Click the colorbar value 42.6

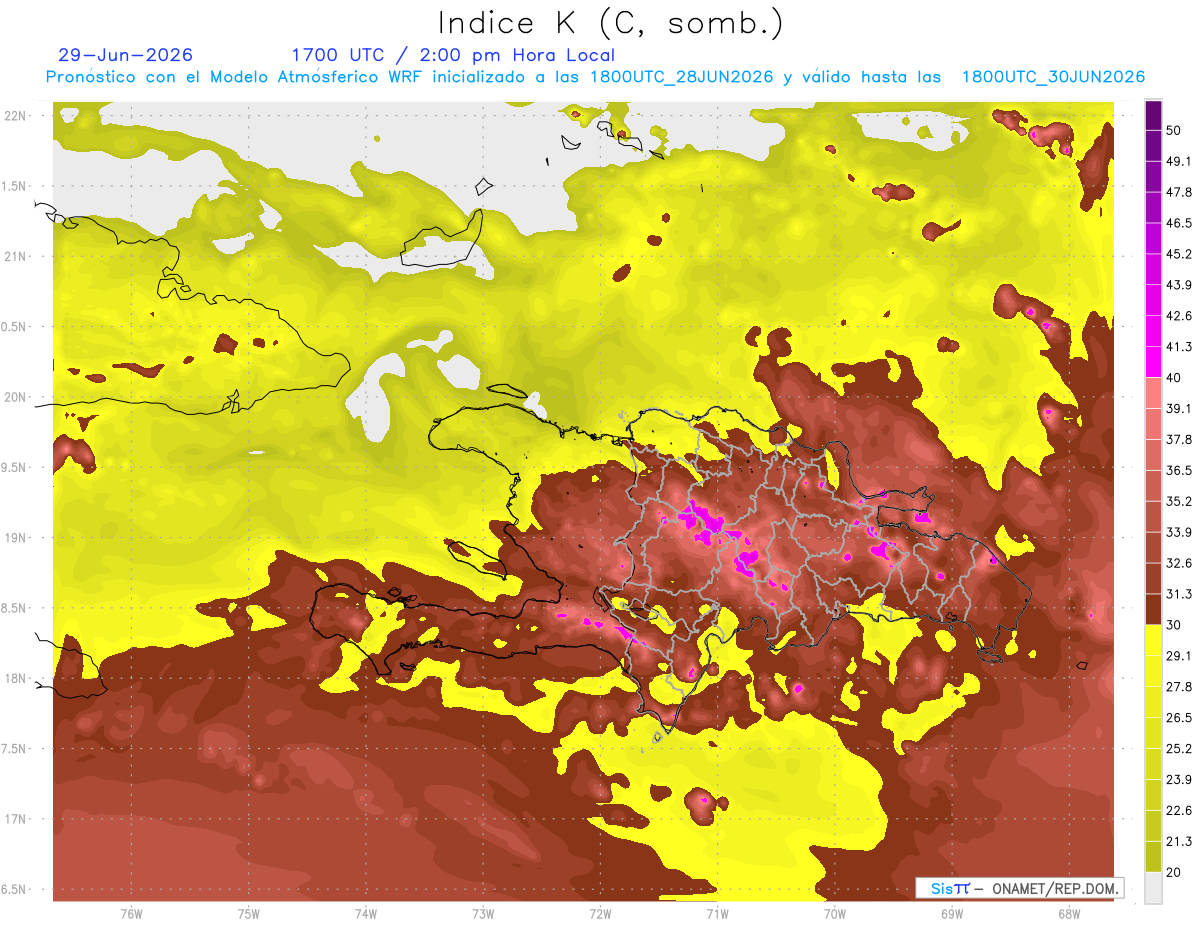[1178, 316]
